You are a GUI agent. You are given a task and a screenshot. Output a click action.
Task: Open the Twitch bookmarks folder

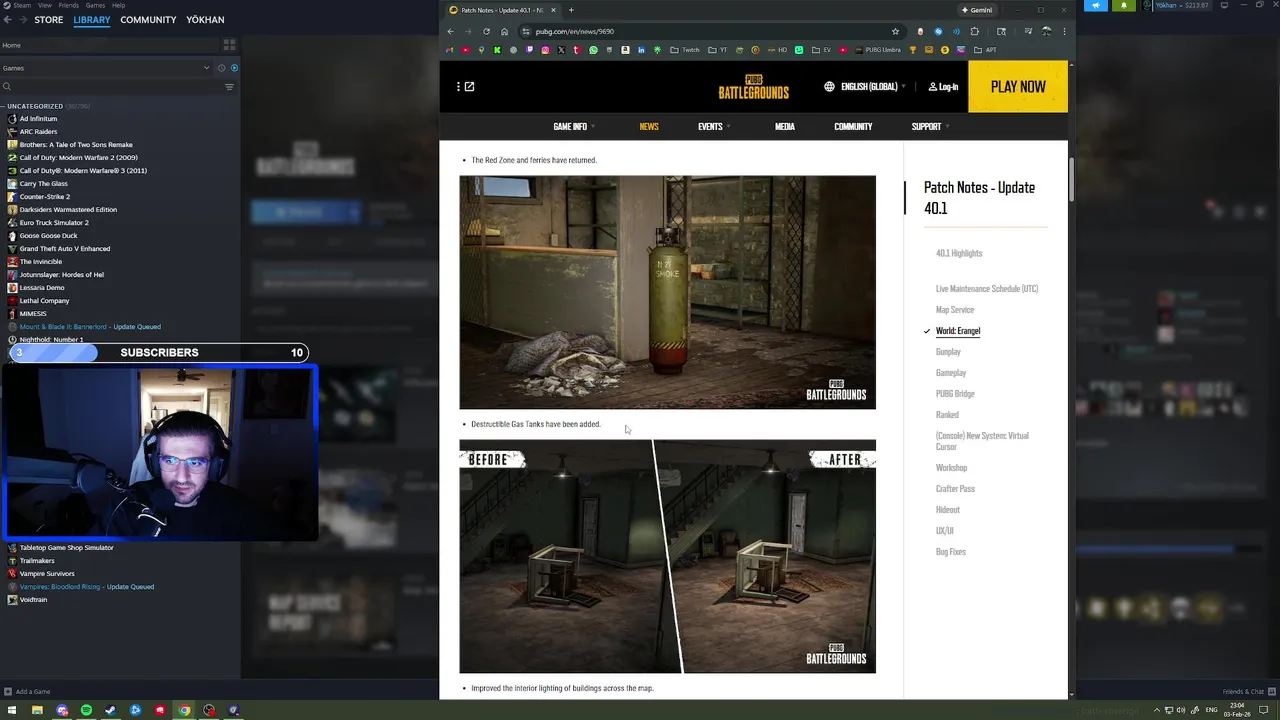tap(685, 50)
